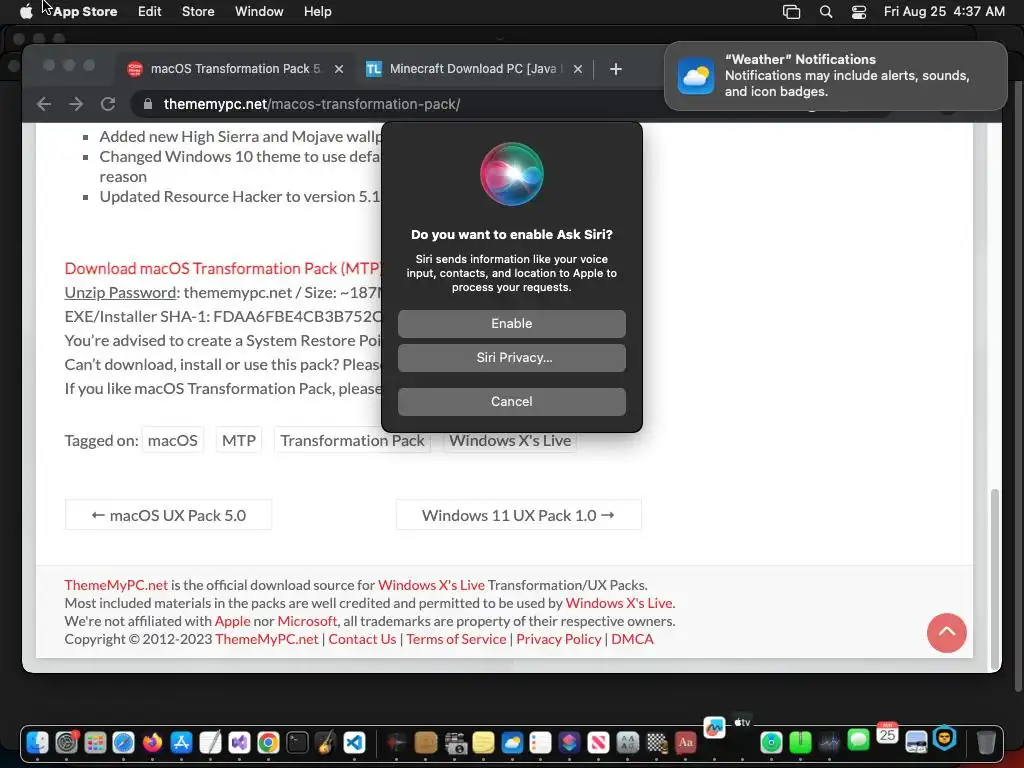Screen dimensions: 1024x768
Task: Open Terms of Service link
Action: [456, 639]
